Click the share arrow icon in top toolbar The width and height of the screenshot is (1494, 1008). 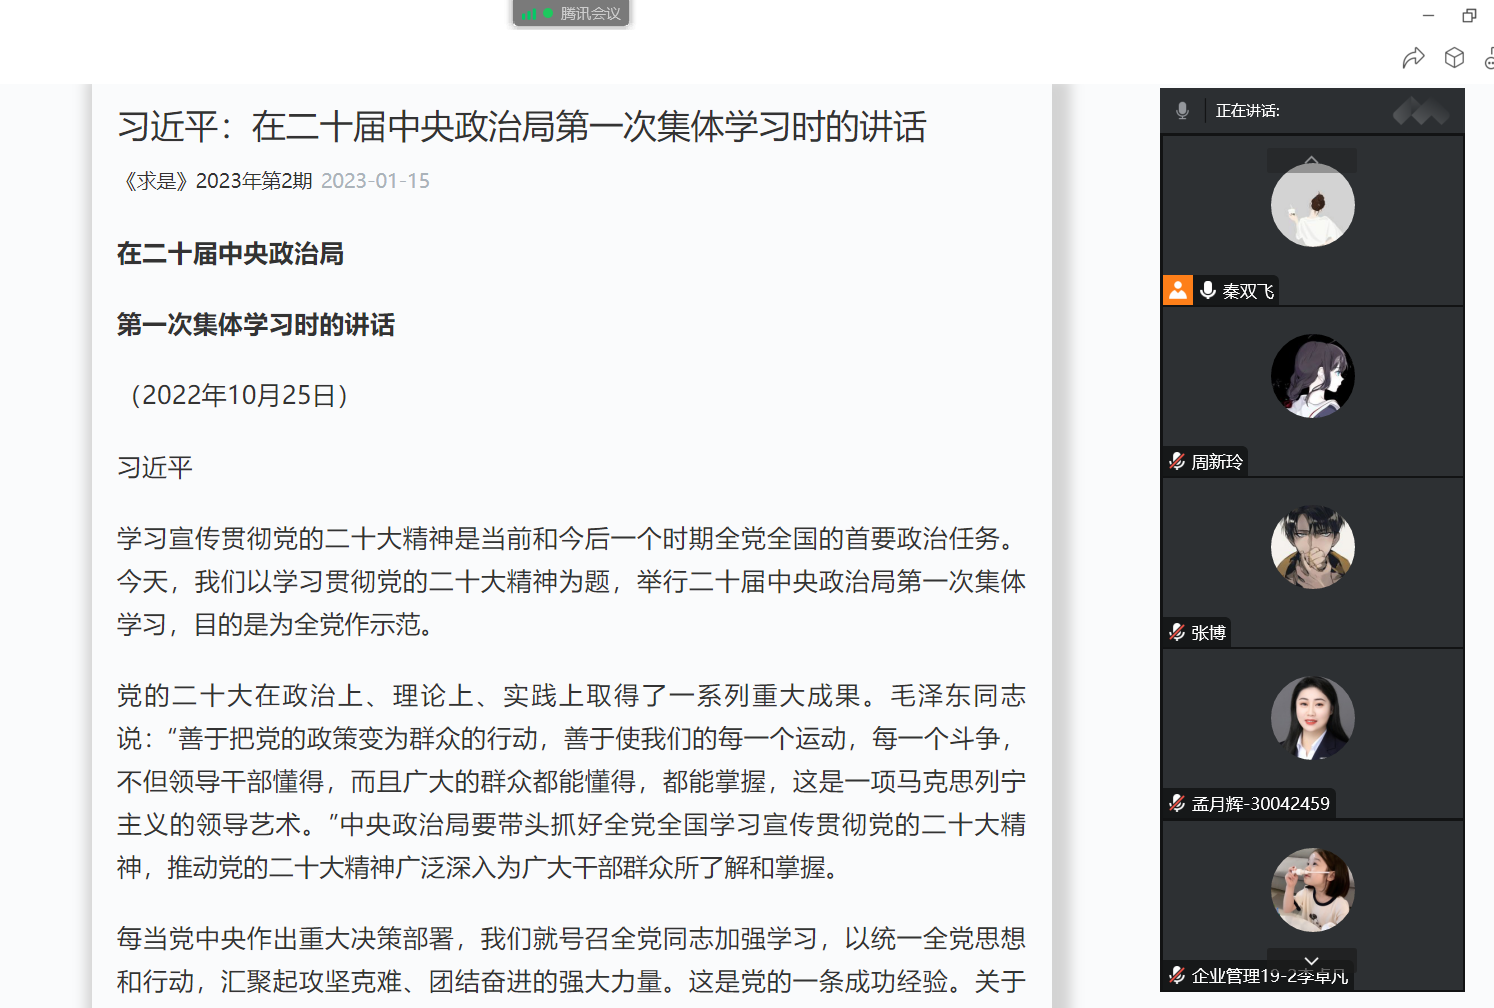coord(1413,58)
